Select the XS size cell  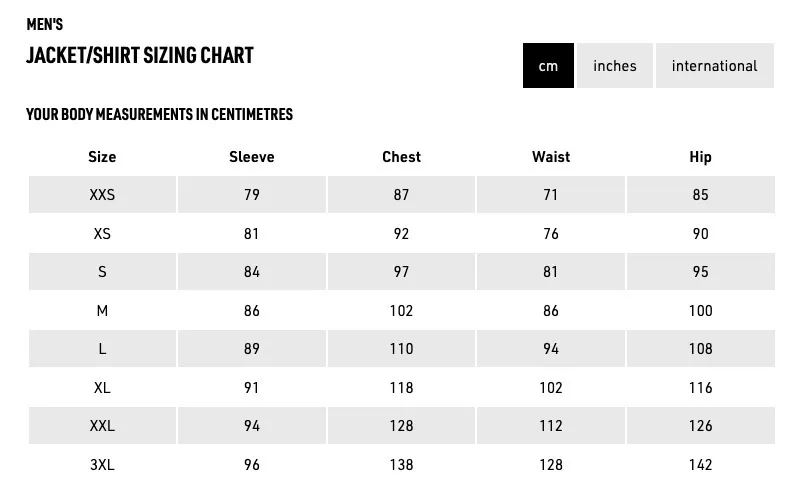pyautogui.click(x=102, y=234)
